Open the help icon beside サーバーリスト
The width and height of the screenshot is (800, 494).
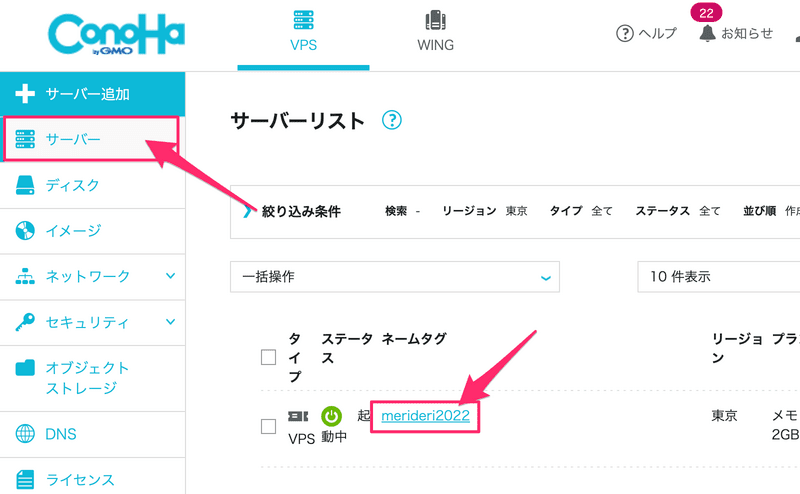392,120
